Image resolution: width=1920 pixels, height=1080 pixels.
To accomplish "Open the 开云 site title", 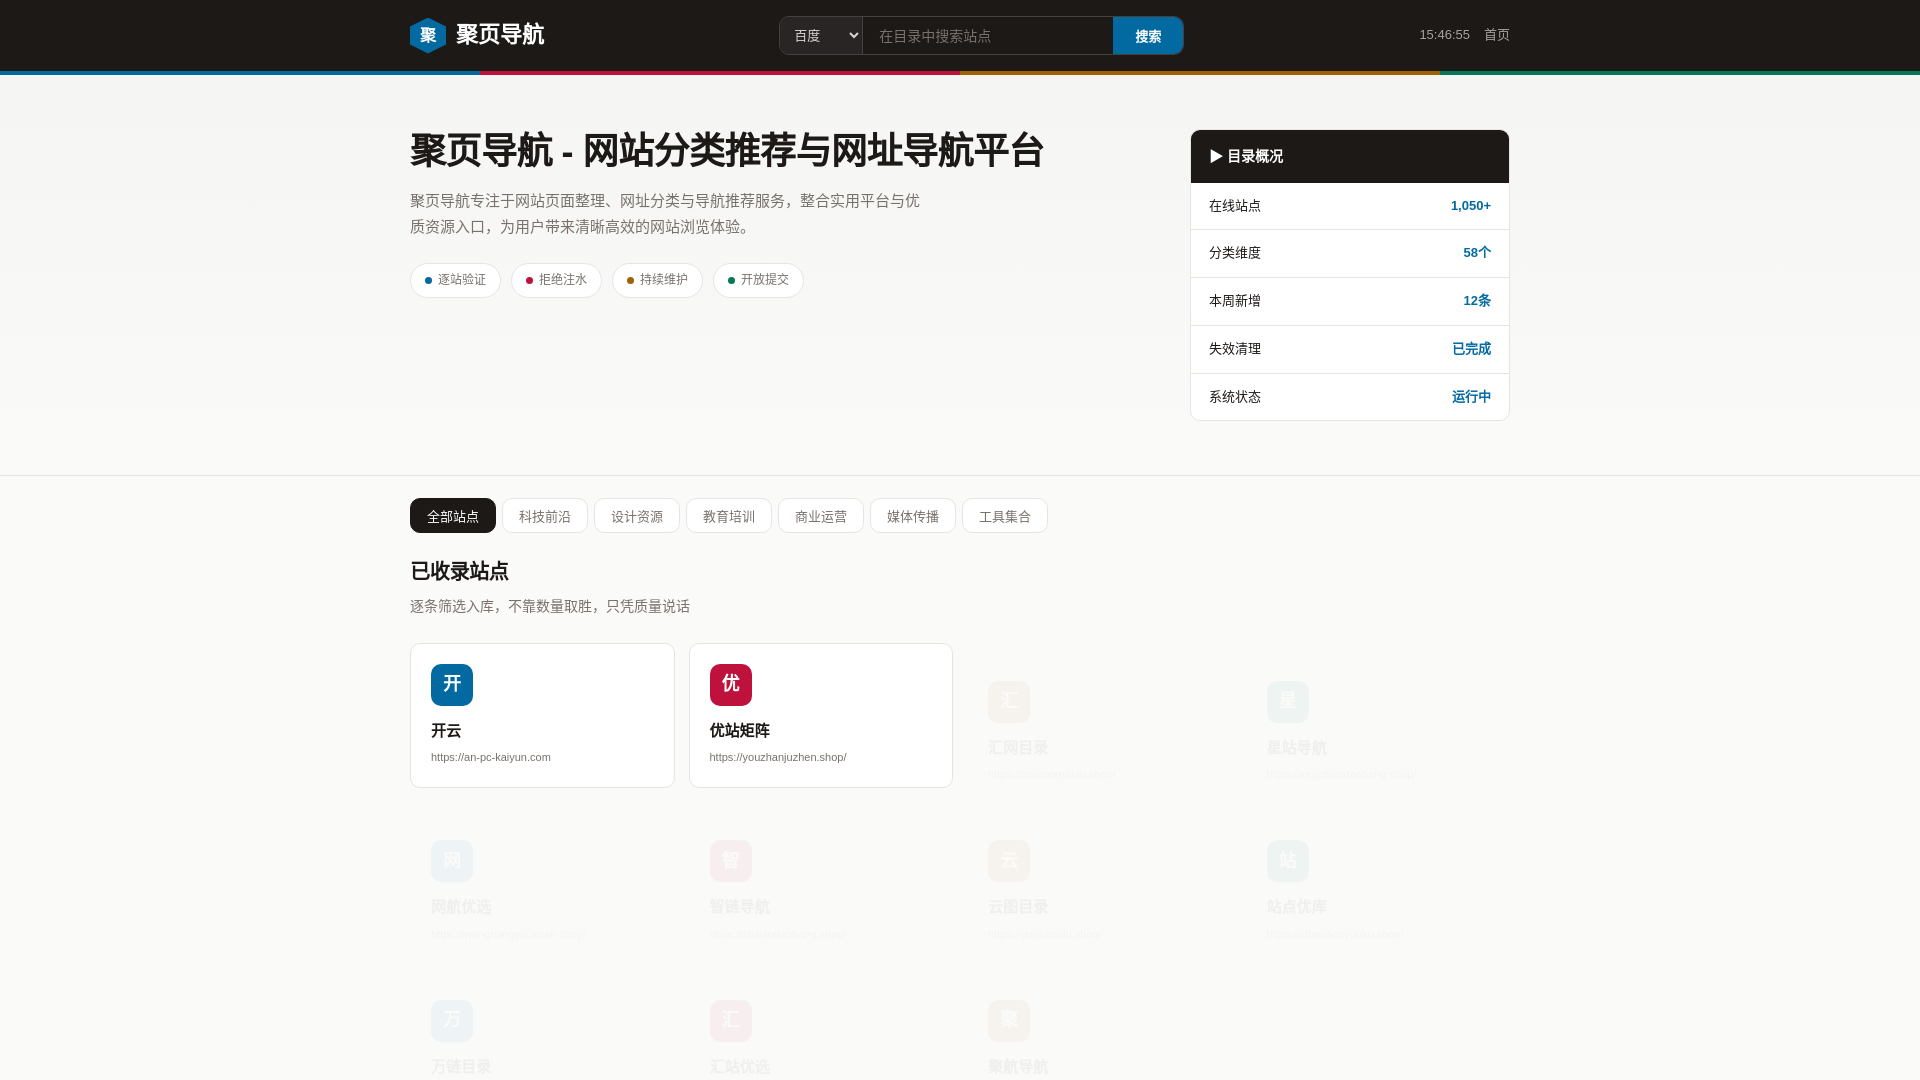I will (x=446, y=731).
